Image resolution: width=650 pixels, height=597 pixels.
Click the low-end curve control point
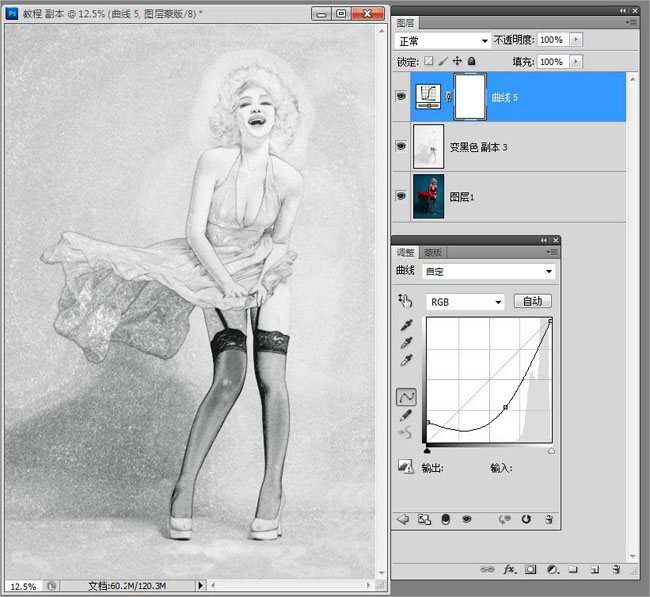coord(428,422)
